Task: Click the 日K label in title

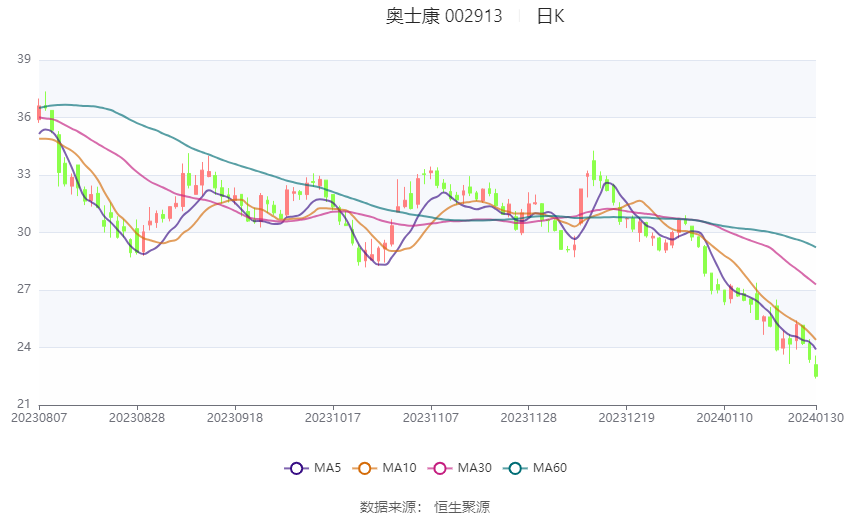Action: 550,16
